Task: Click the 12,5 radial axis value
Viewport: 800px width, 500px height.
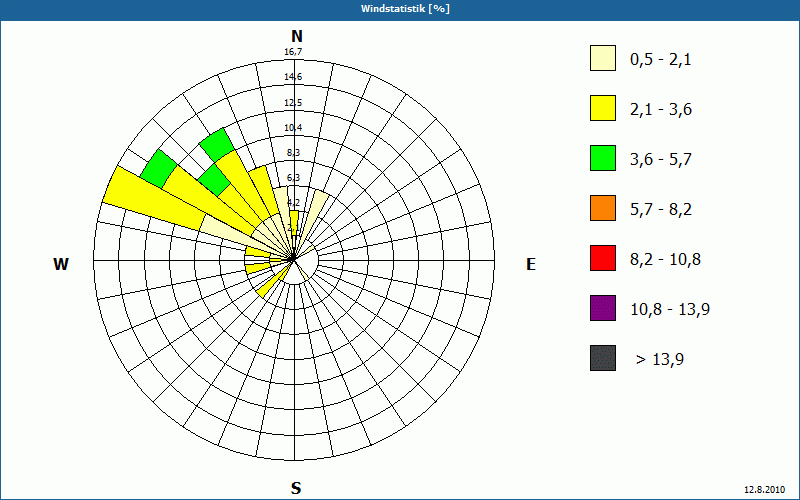Action: 293,103
